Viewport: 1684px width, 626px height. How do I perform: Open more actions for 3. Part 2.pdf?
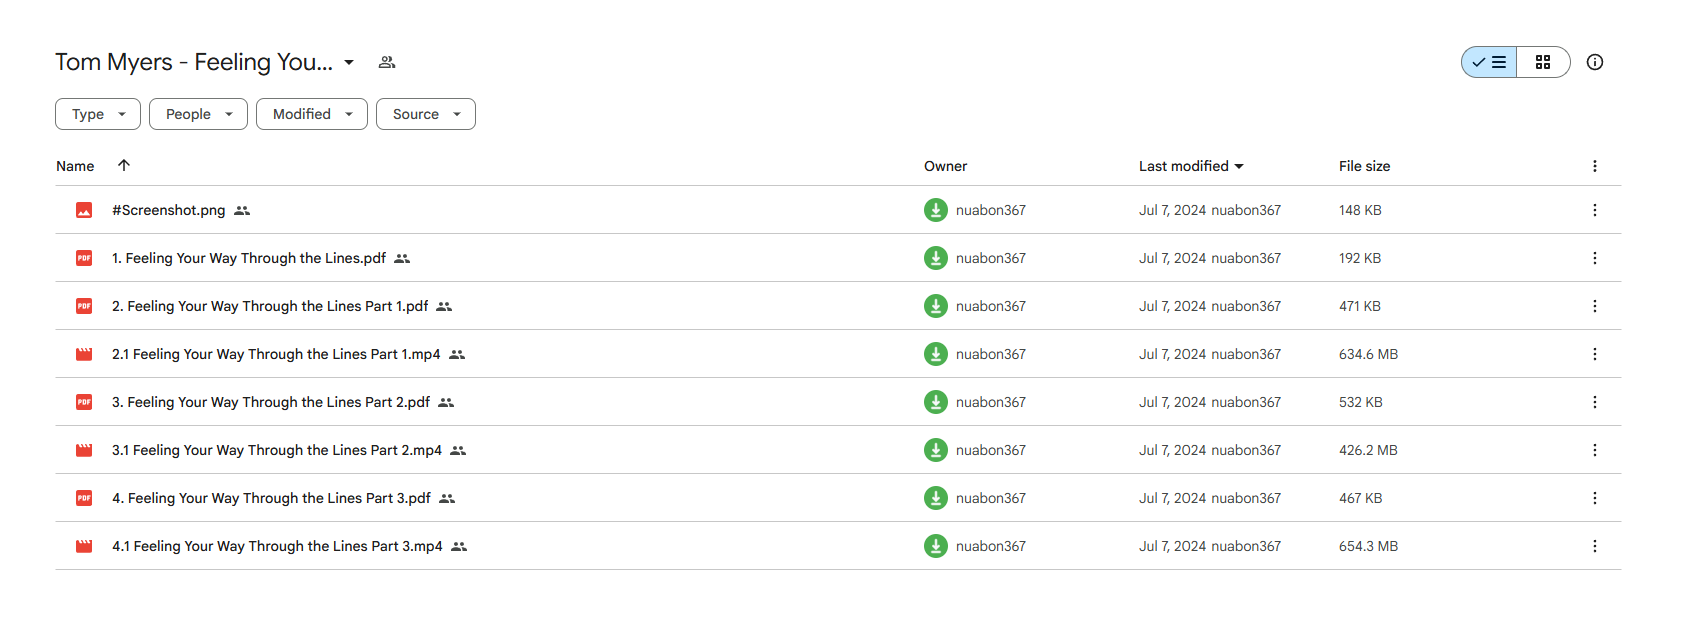(x=1595, y=402)
